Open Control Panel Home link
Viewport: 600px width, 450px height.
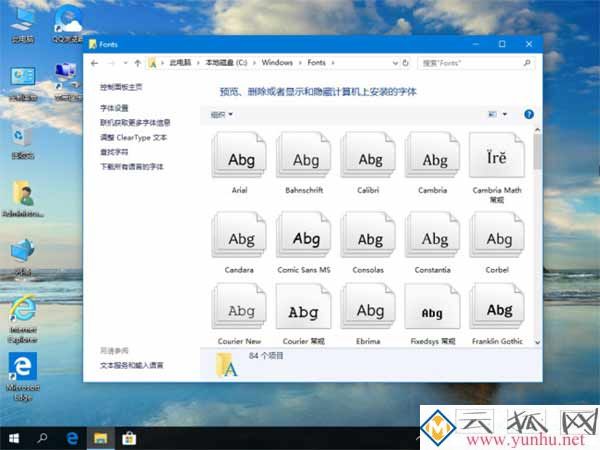tap(121, 87)
